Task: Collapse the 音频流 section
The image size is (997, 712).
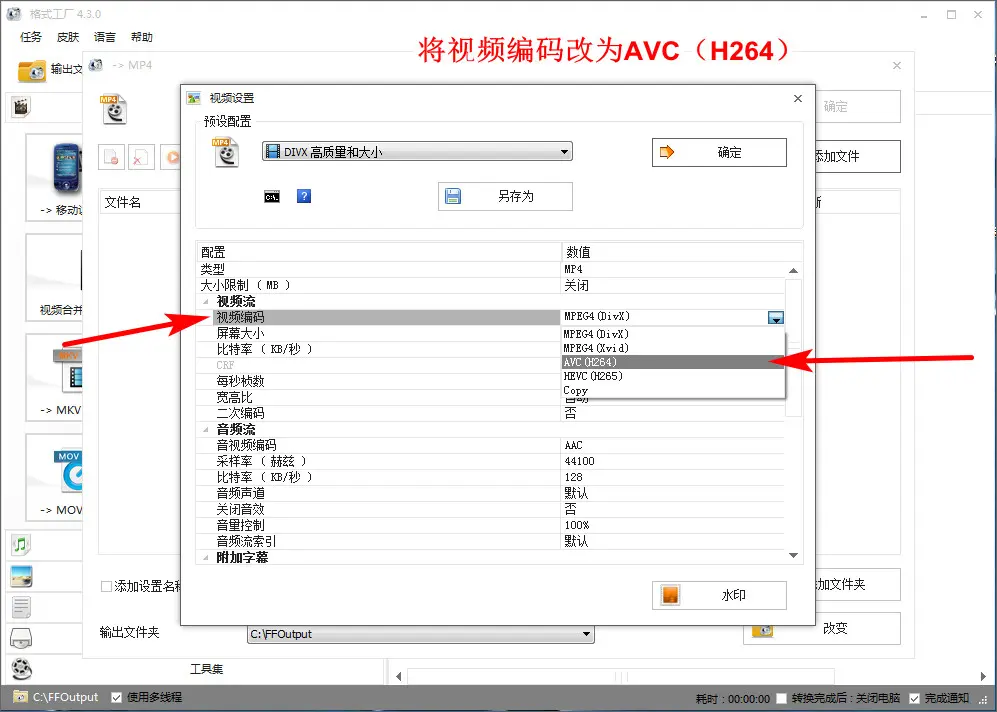Action: click(207, 429)
